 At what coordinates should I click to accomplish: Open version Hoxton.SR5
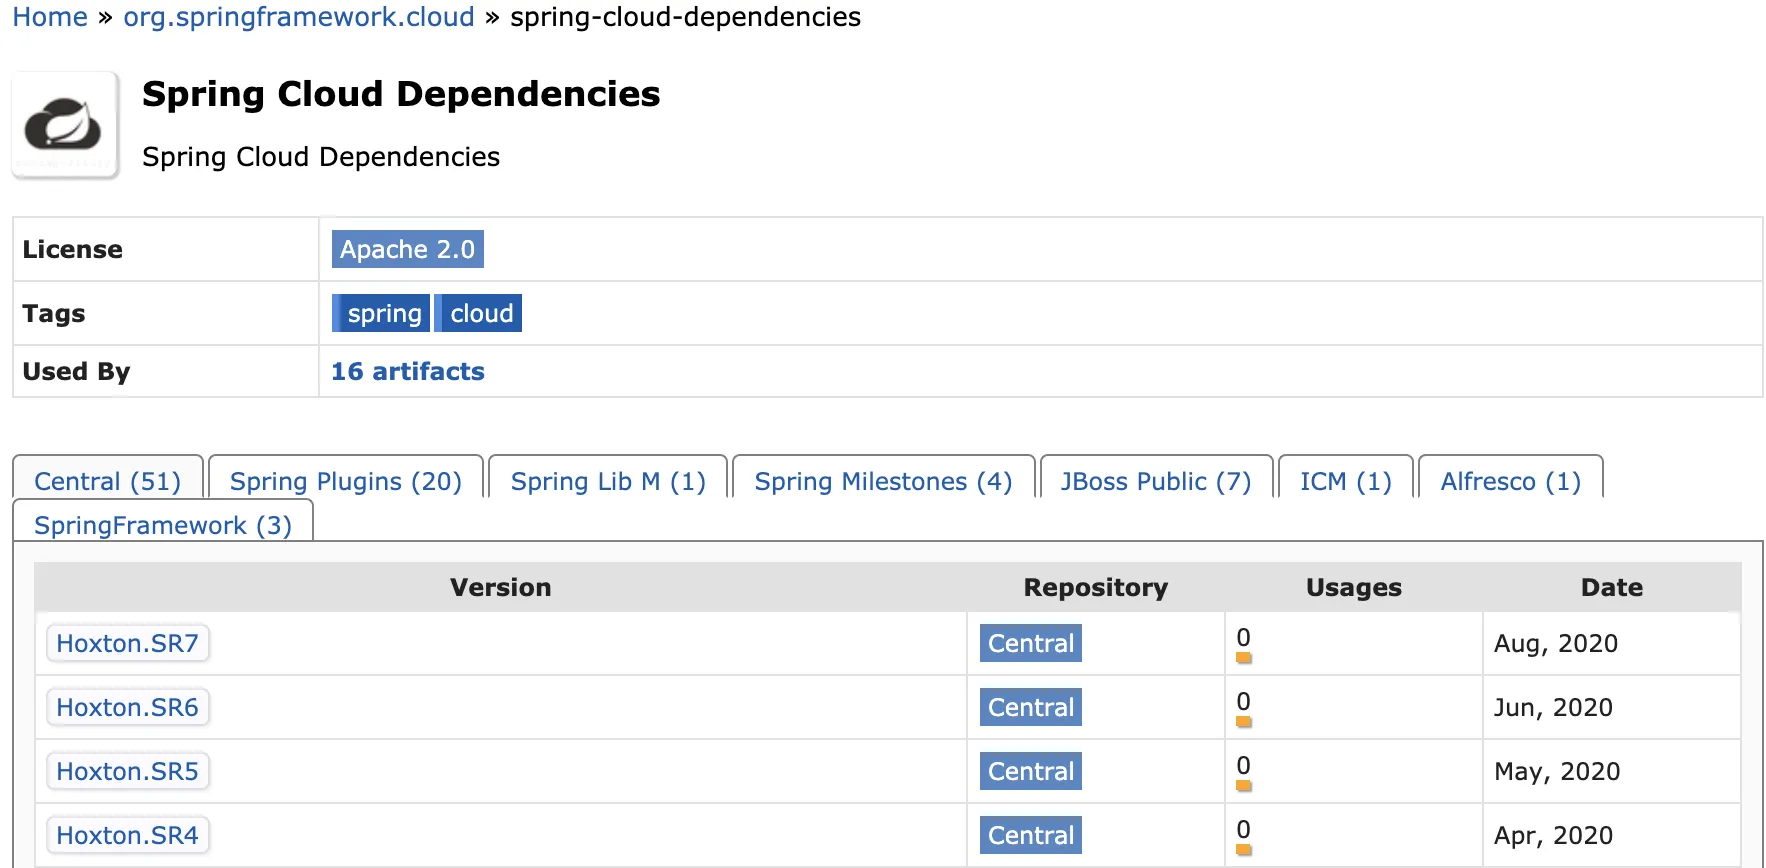[128, 771]
